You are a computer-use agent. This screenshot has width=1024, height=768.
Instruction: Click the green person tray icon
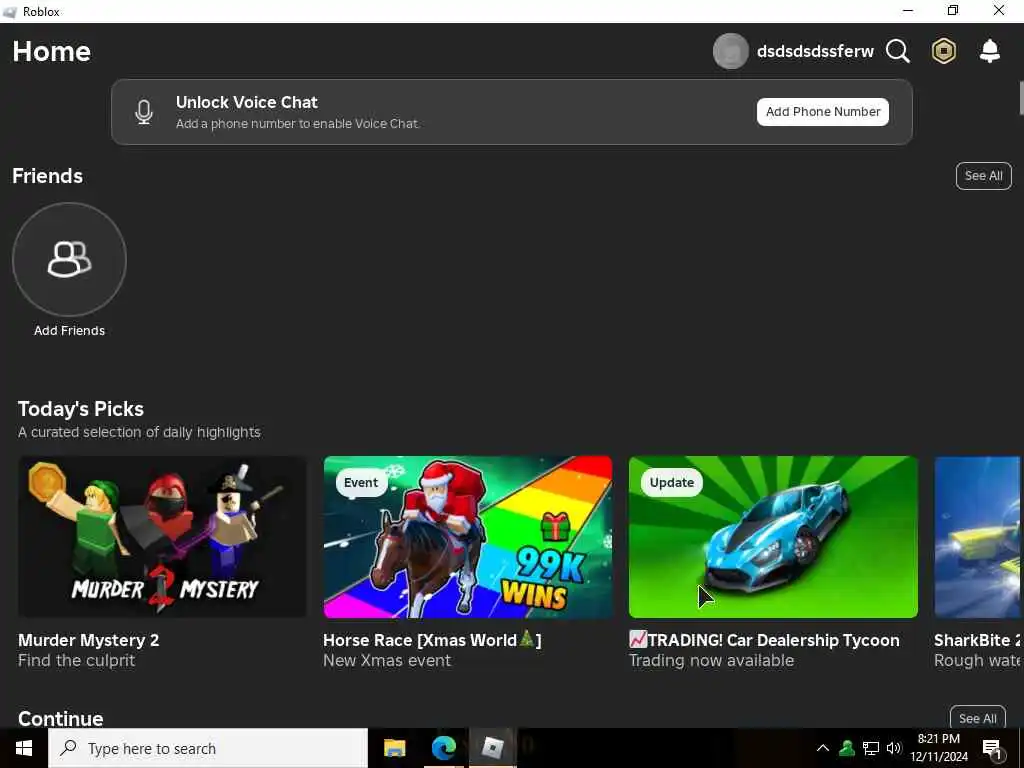(x=847, y=748)
